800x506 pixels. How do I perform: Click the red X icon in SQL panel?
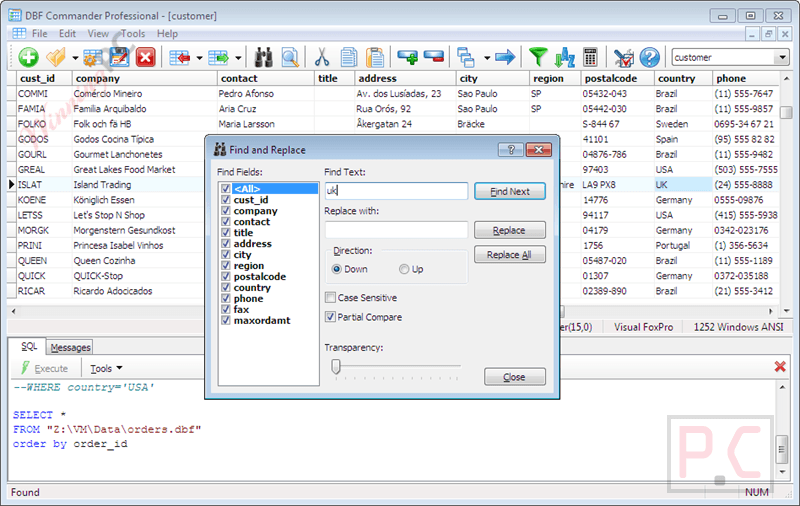pyautogui.click(x=780, y=366)
